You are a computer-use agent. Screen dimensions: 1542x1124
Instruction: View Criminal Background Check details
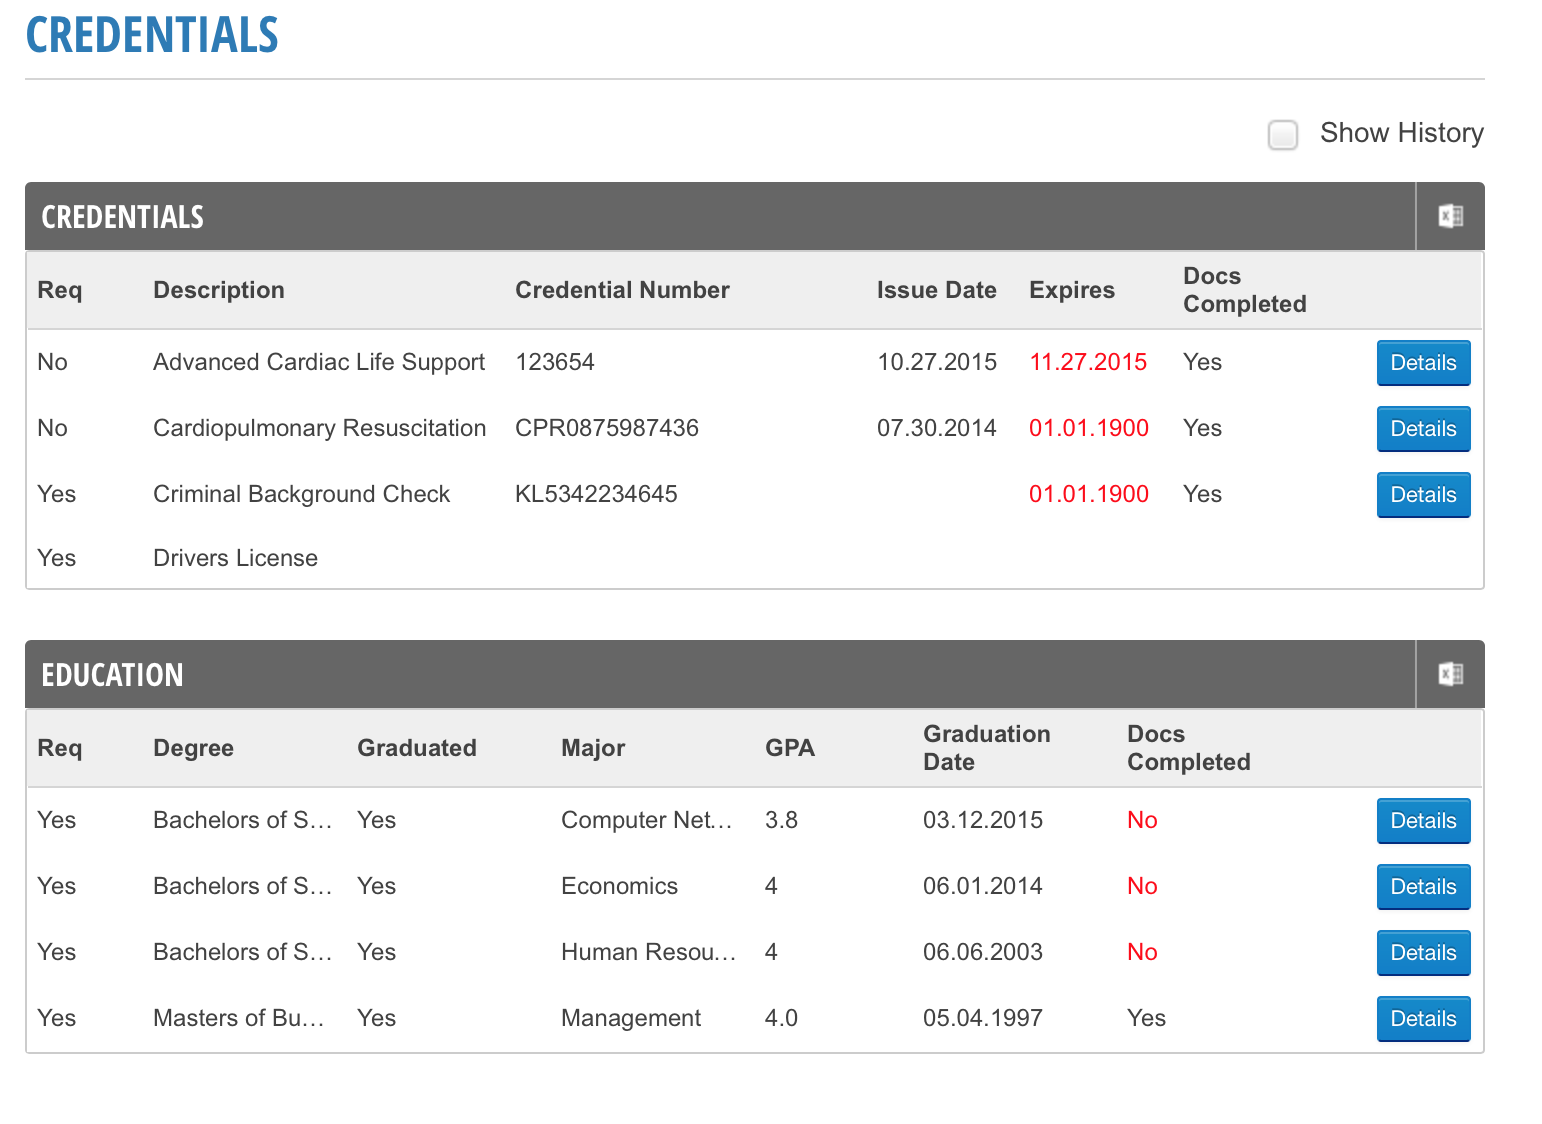pyautogui.click(x=1423, y=495)
